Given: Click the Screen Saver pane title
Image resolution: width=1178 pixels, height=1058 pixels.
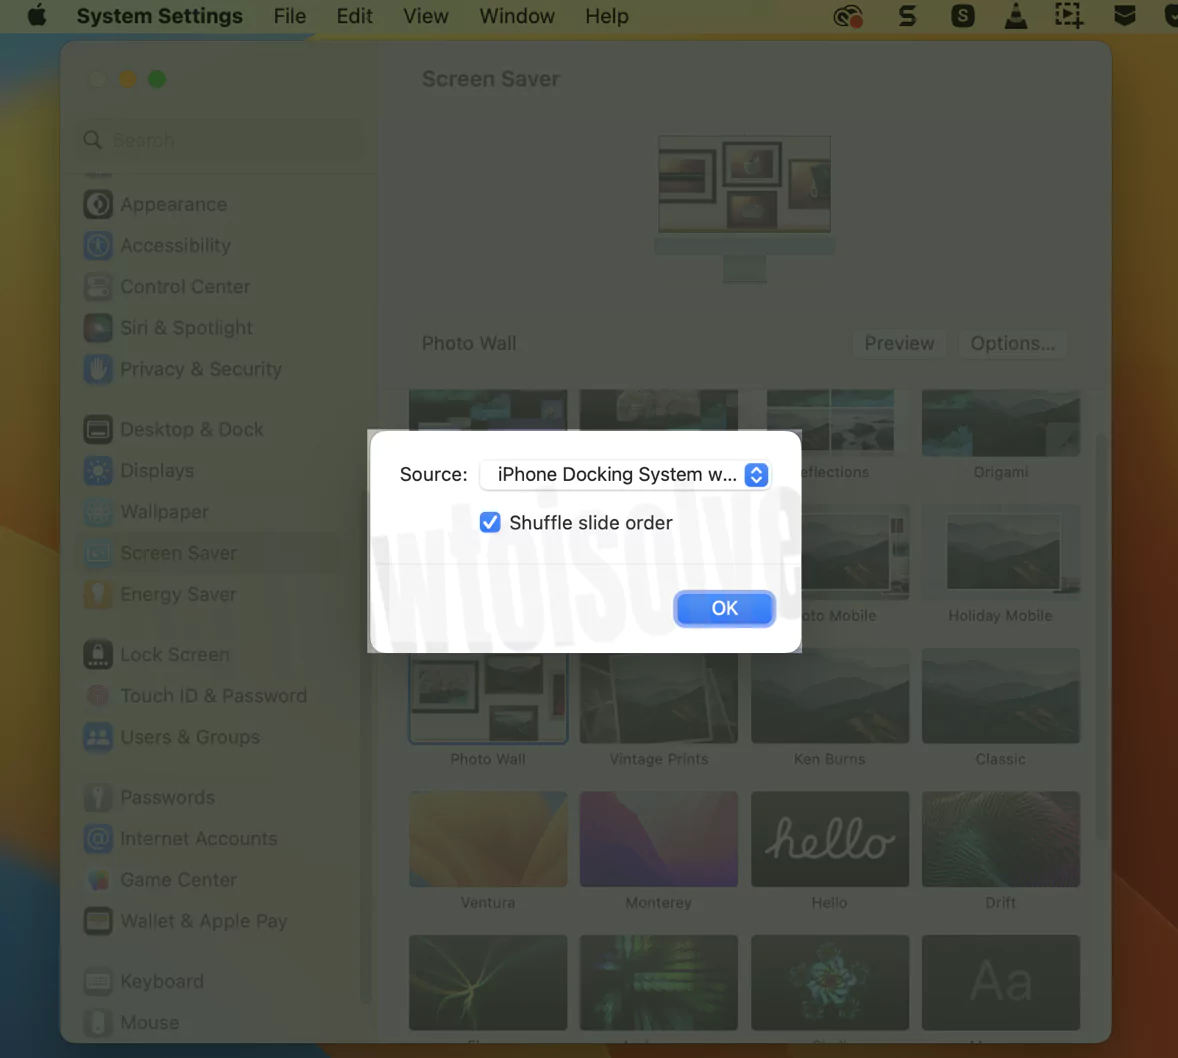Looking at the screenshot, I should coord(491,79).
